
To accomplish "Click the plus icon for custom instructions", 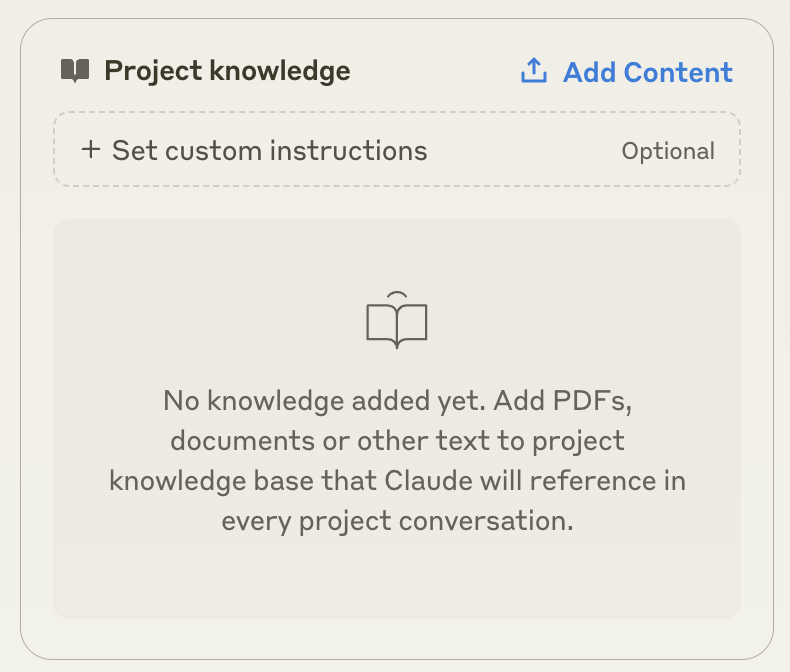I will point(91,150).
